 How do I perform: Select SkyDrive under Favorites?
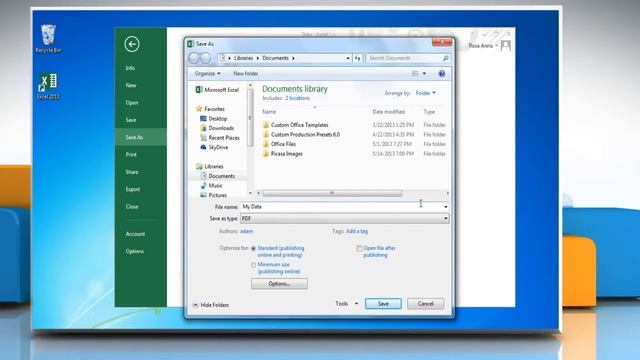pos(214,147)
